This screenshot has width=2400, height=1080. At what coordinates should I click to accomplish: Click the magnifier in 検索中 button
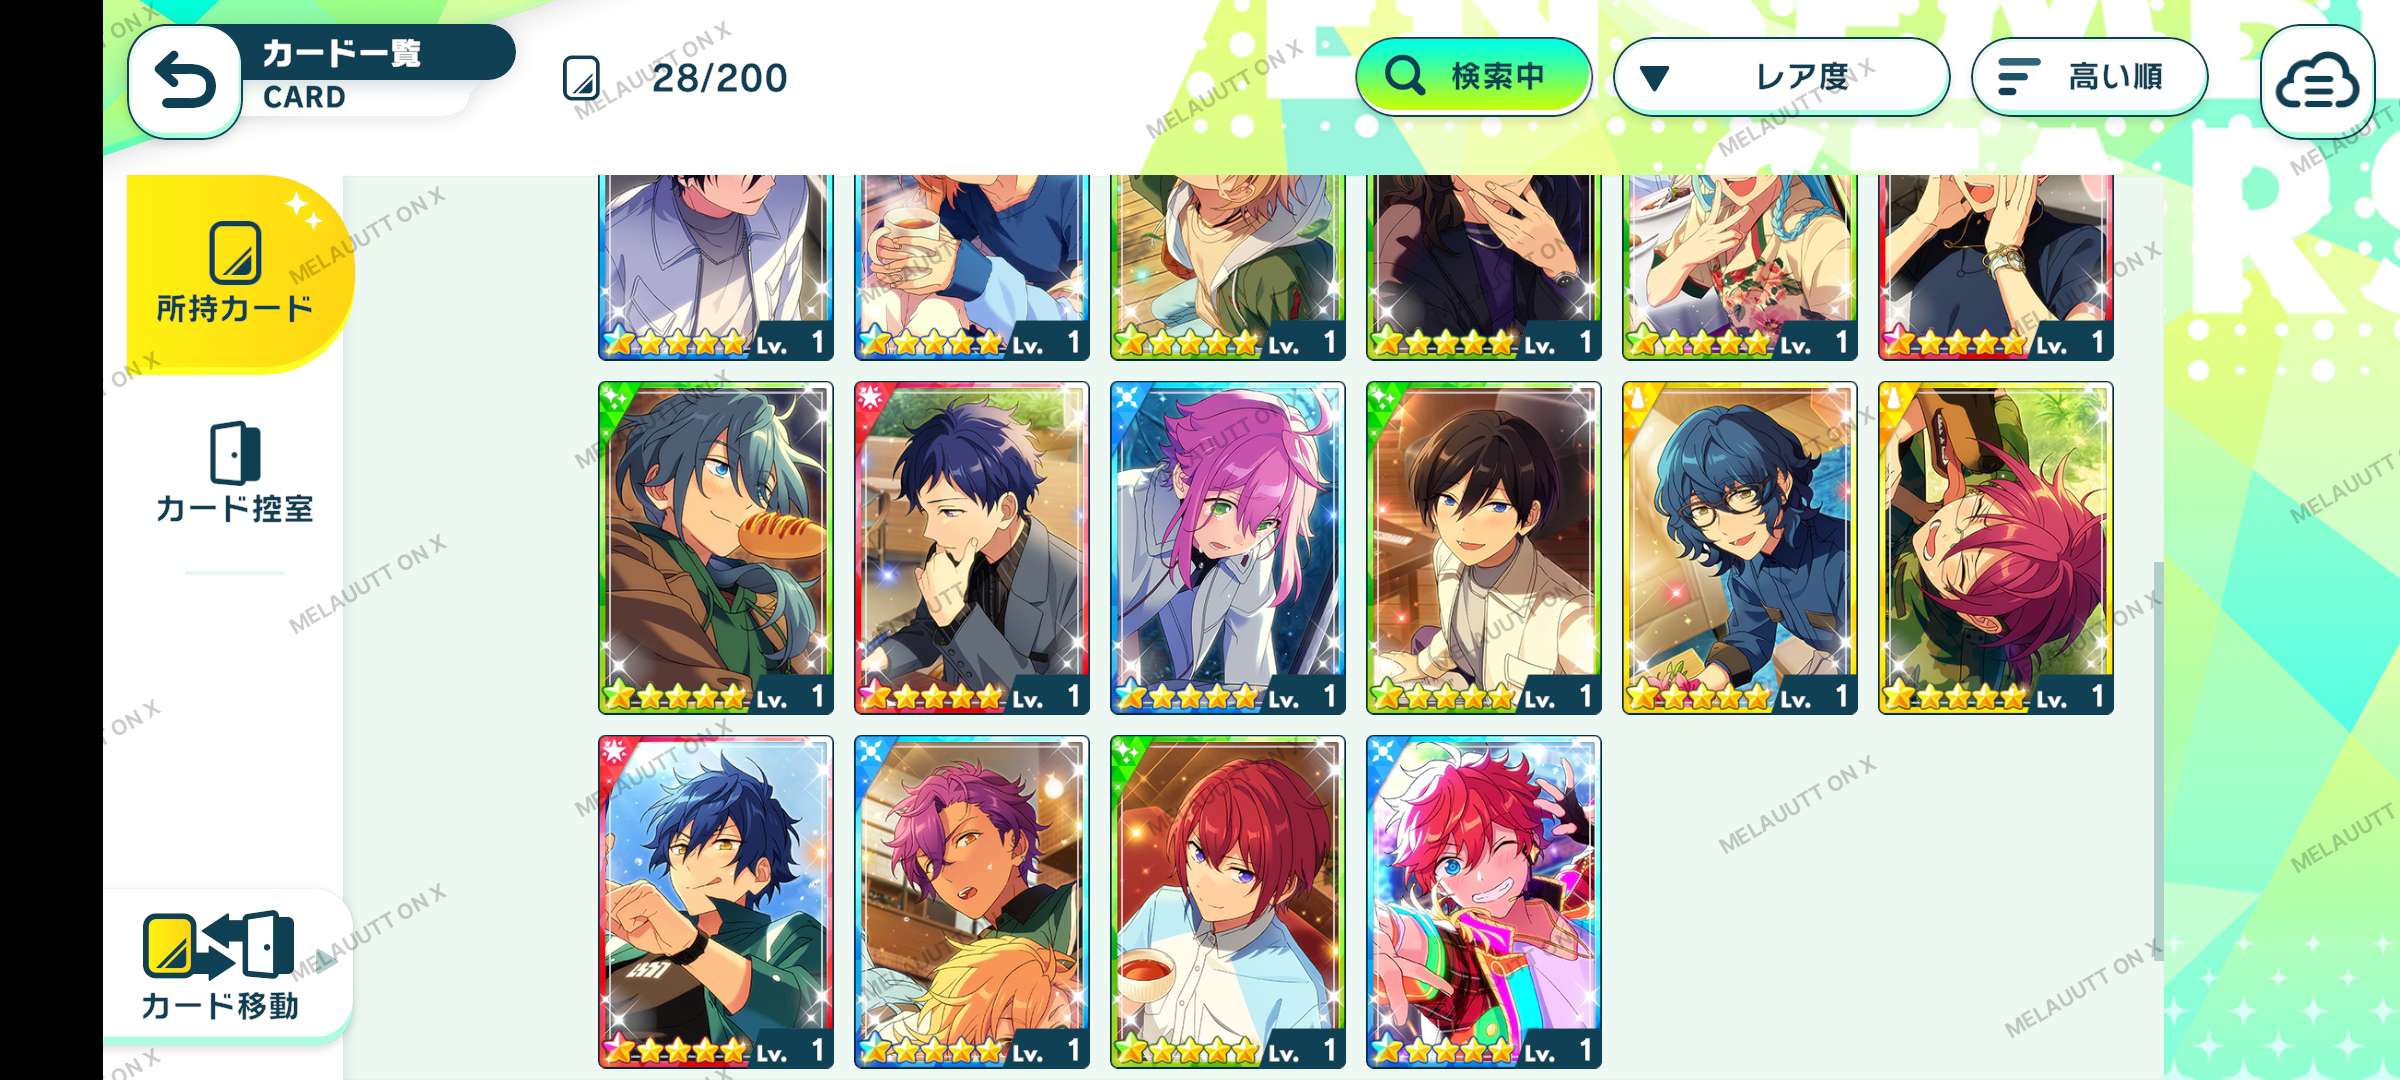click(1404, 76)
